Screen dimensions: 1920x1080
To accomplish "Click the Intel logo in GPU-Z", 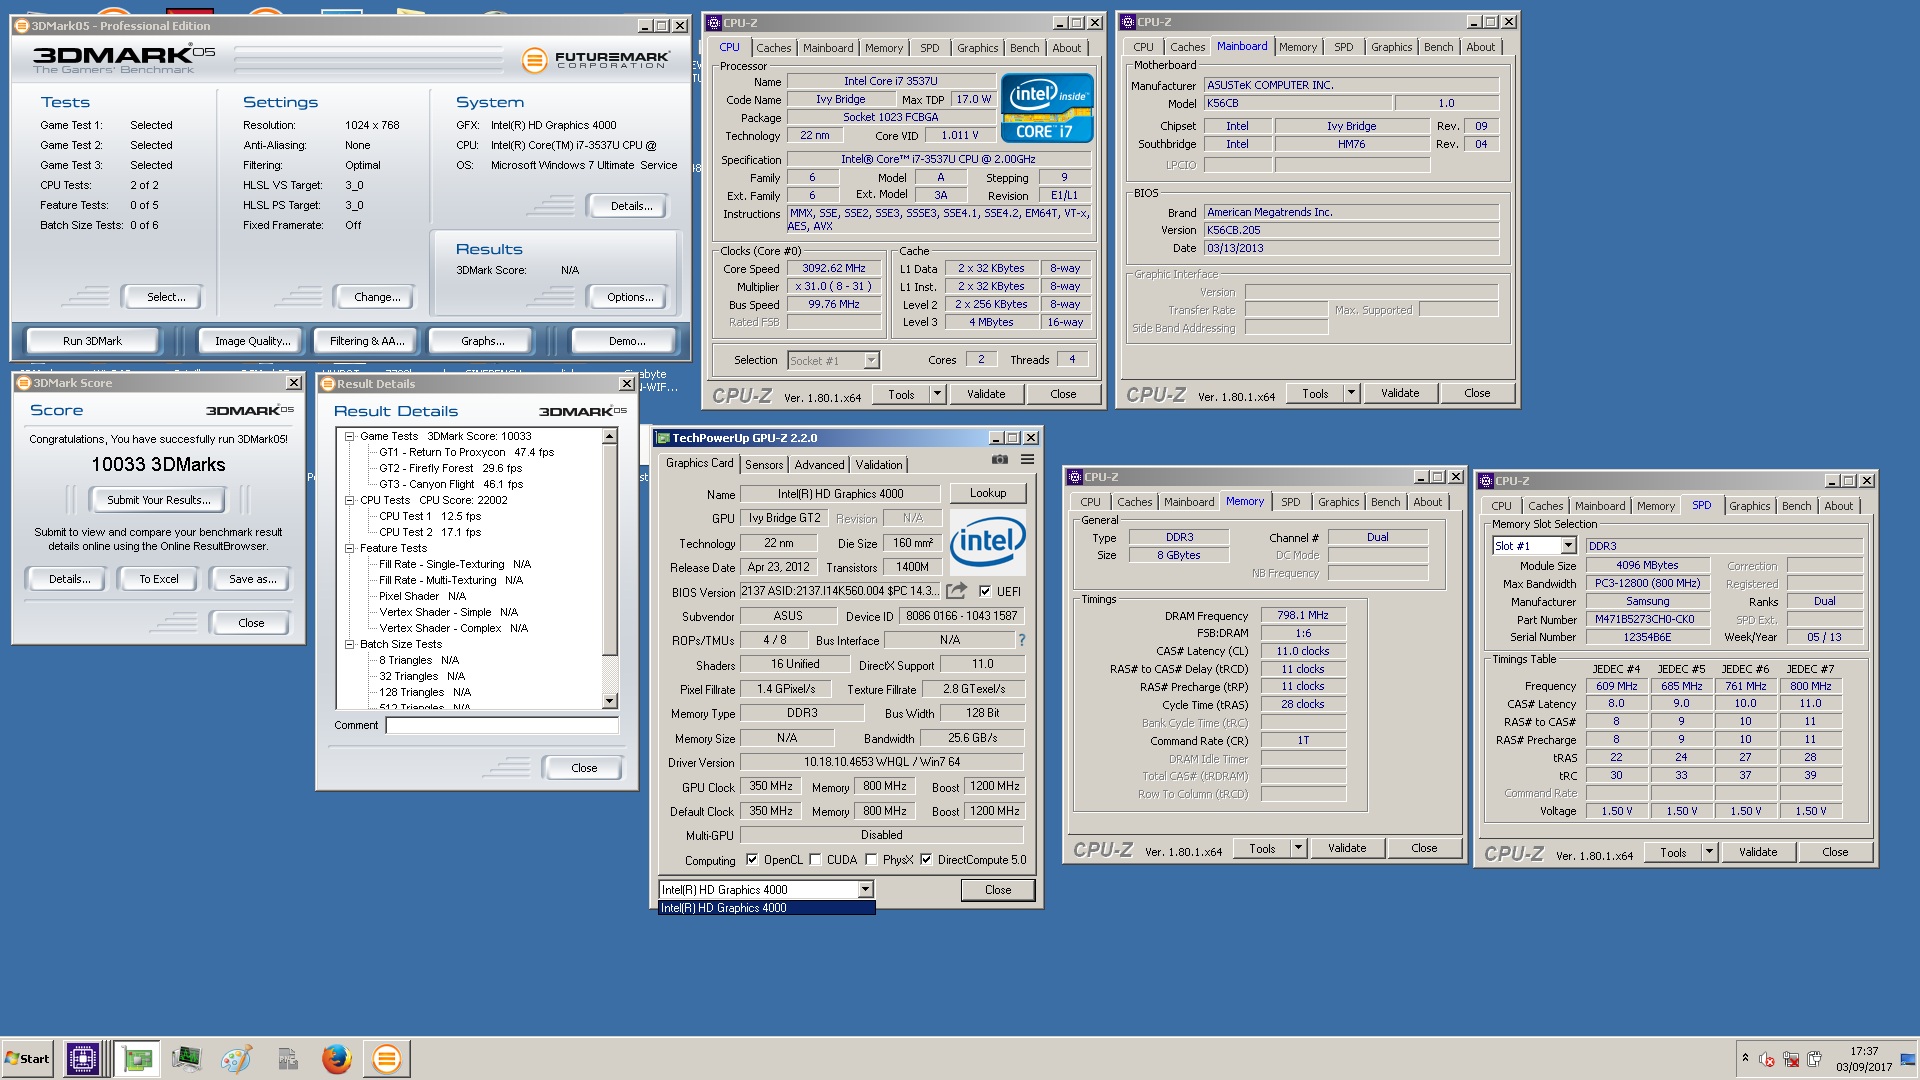I will coord(988,541).
